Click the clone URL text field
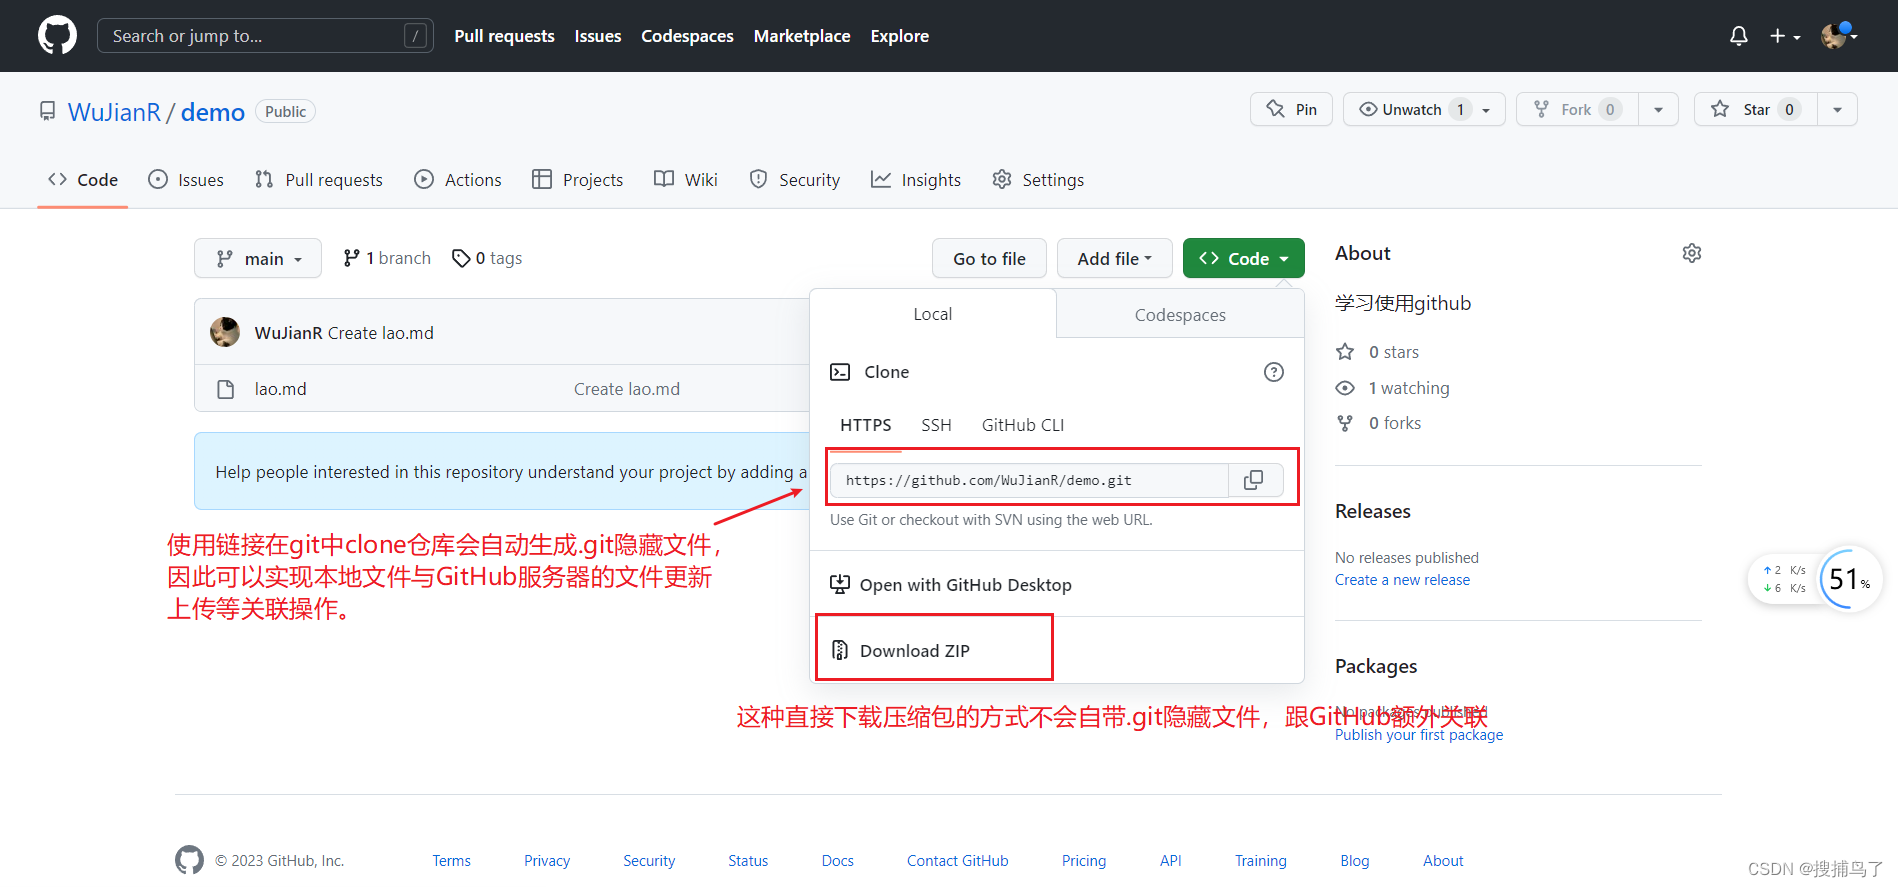The image size is (1898, 887). (x=1029, y=480)
